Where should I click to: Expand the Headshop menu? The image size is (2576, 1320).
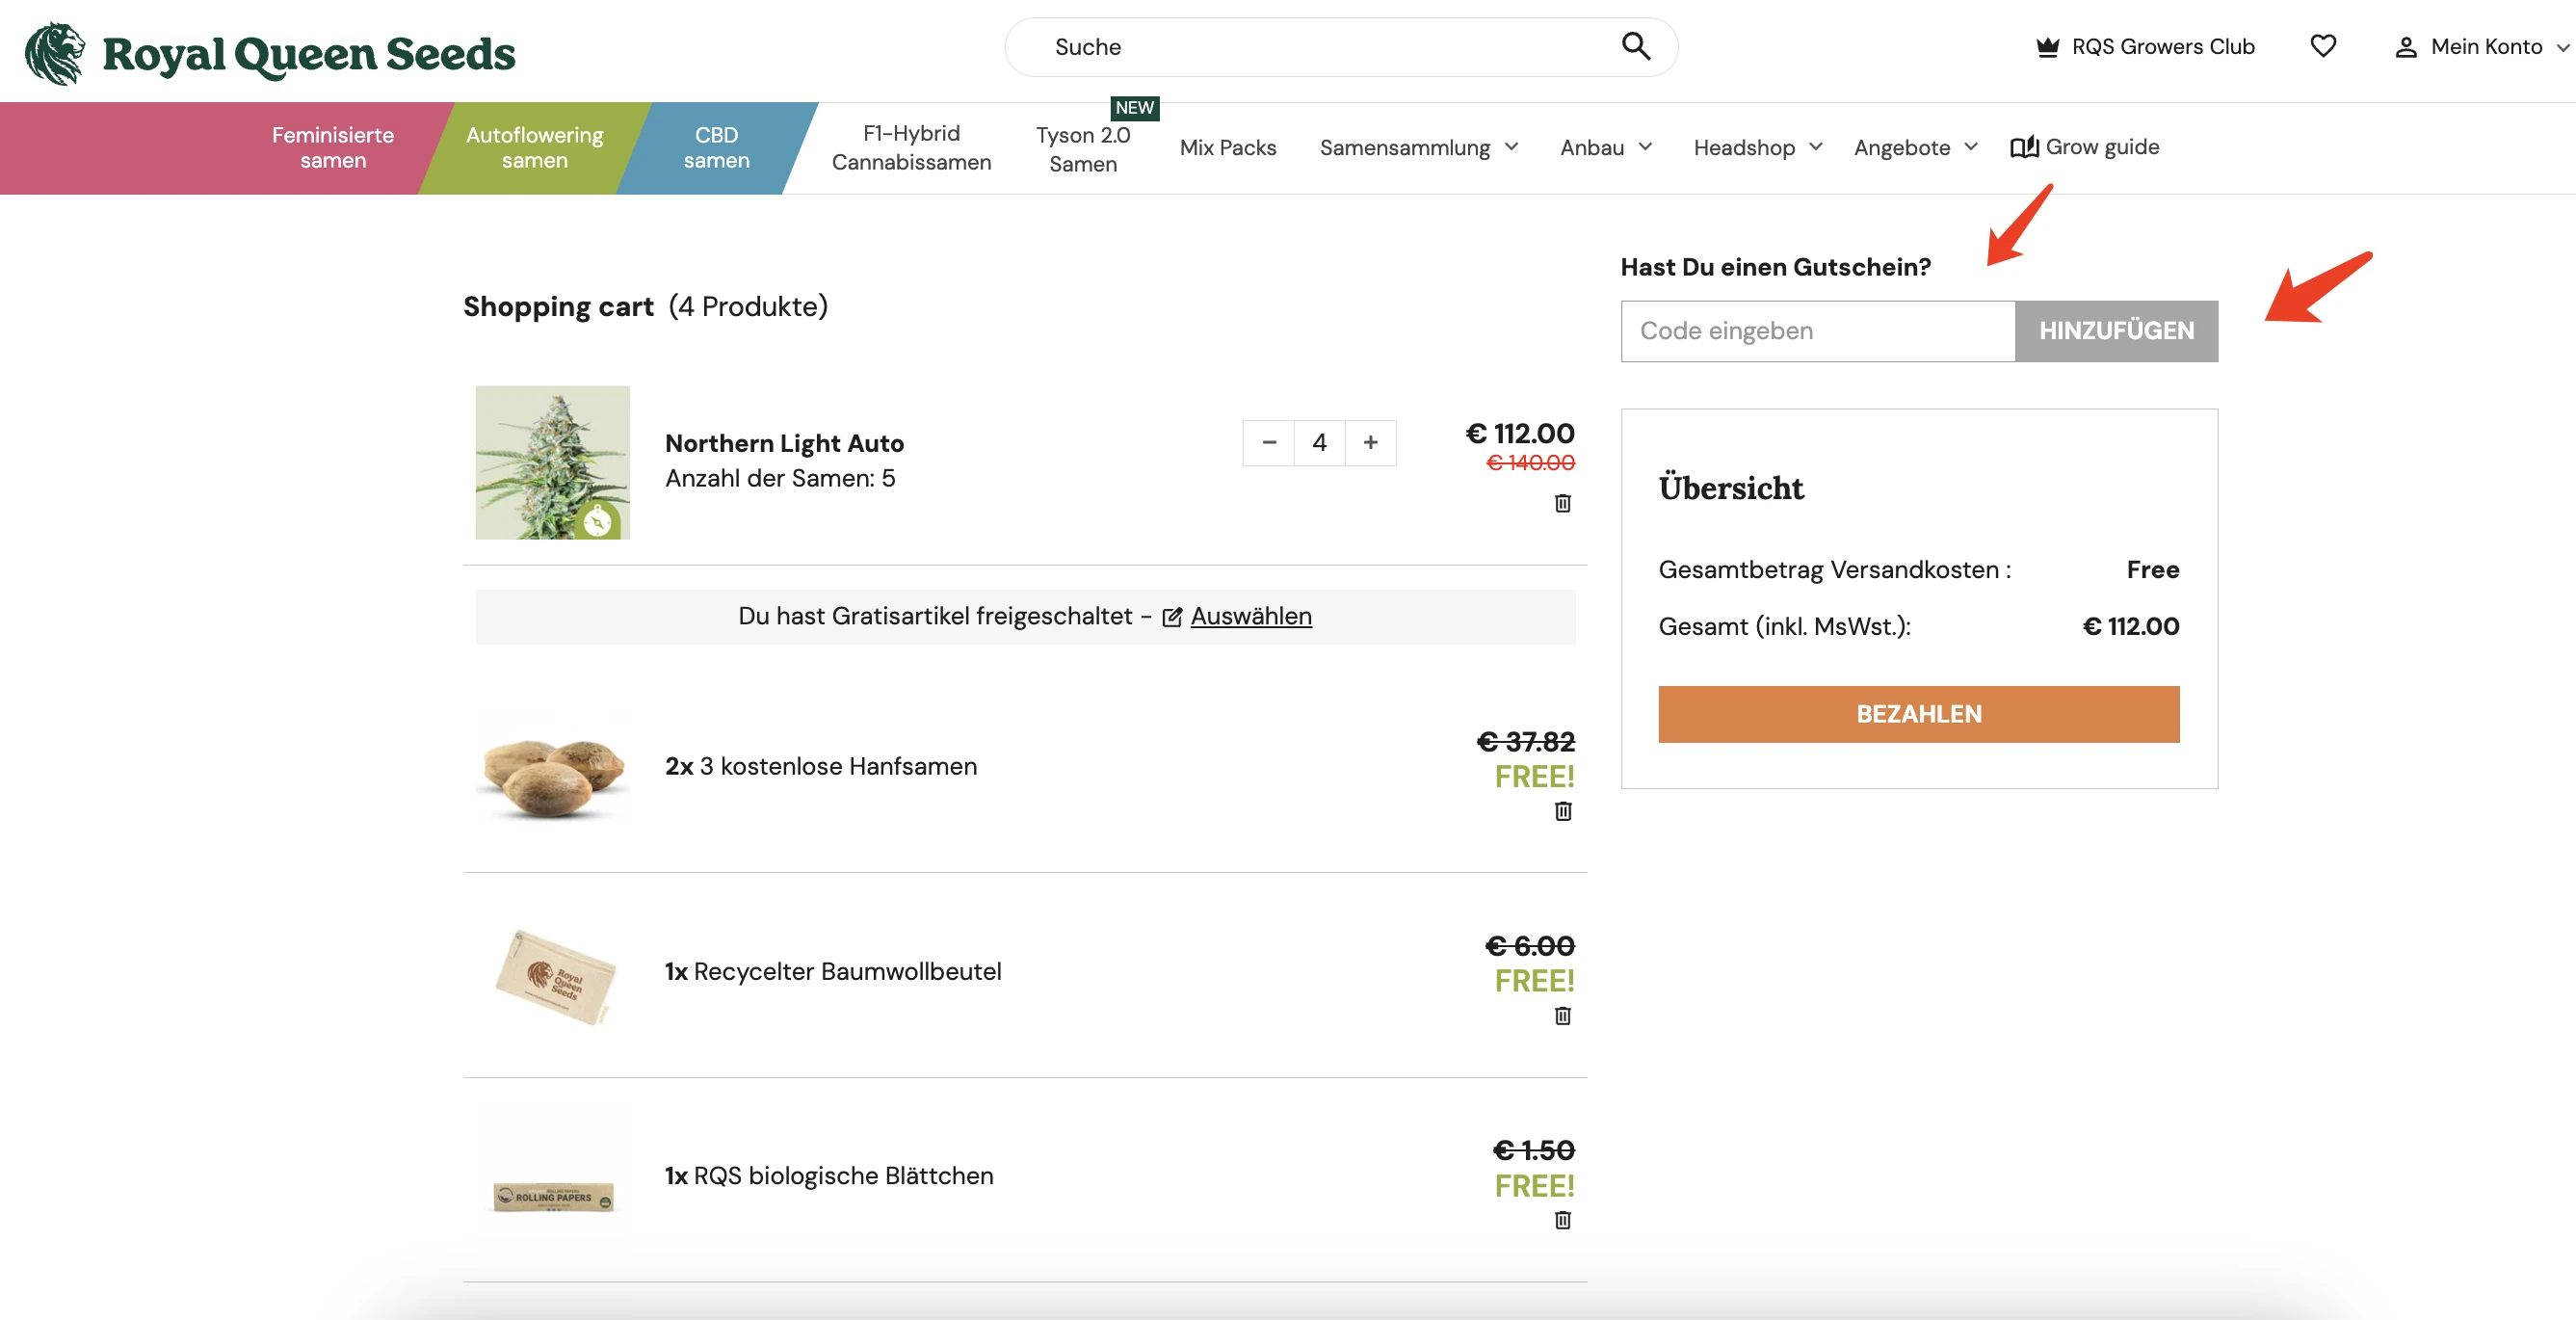(x=1815, y=147)
